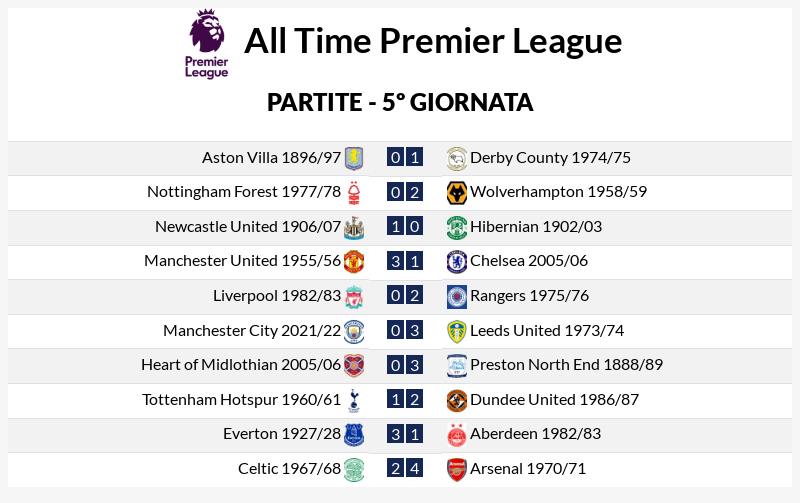Click the Premier League lion logo
Screen dimensions: 800x503
[x=207, y=43]
